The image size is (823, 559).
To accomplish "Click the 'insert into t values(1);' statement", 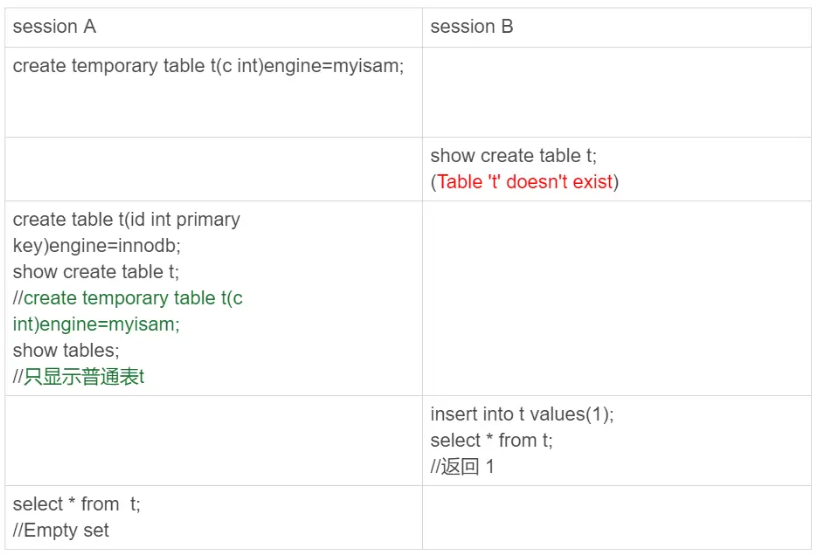I will 522,414.
